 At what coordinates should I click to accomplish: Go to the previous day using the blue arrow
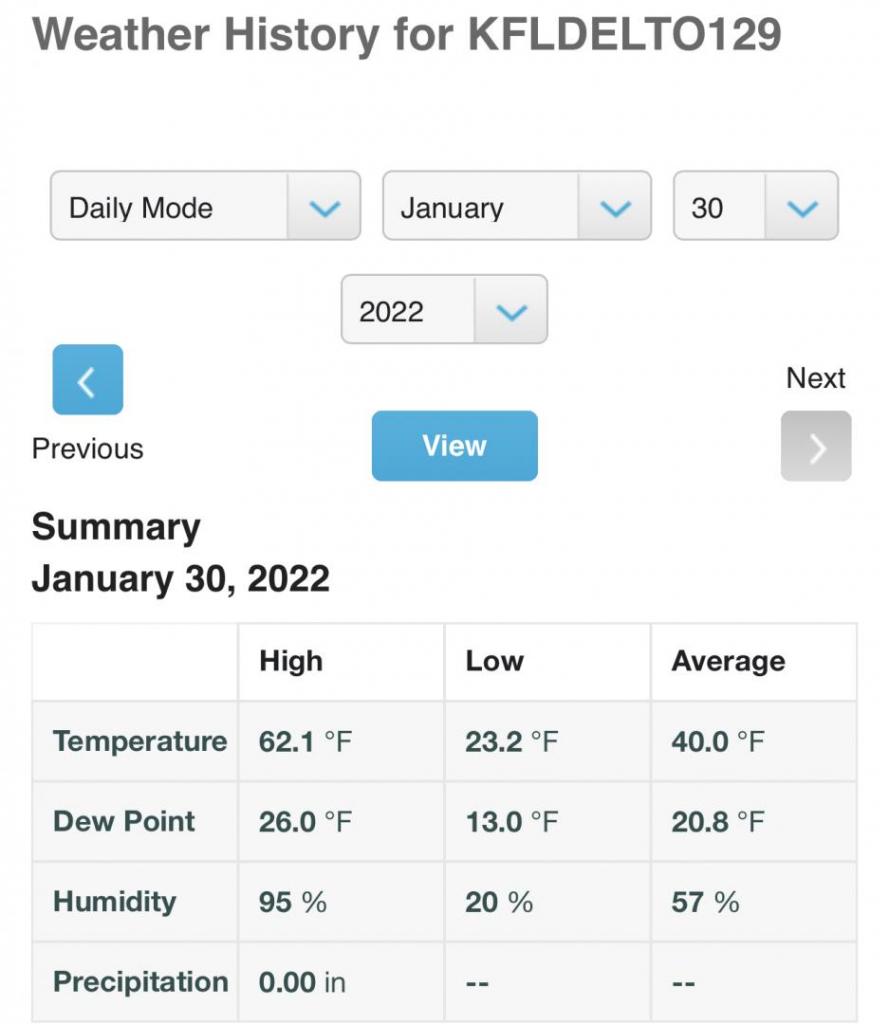click(x=87, y=380)
